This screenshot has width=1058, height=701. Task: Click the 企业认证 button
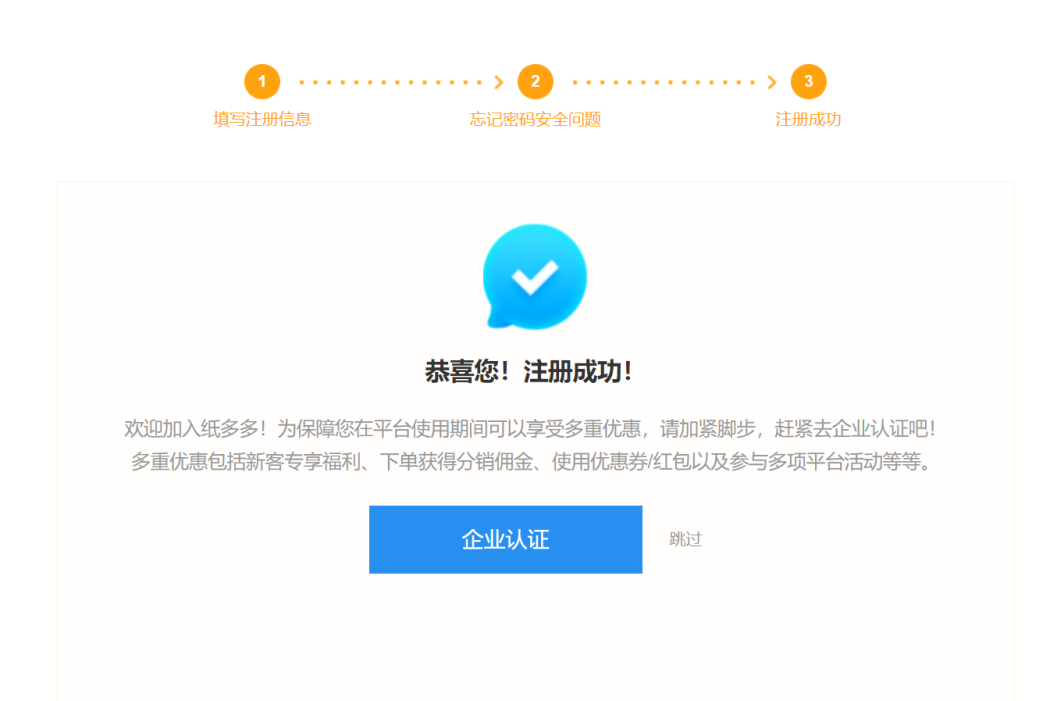point(505,539)
